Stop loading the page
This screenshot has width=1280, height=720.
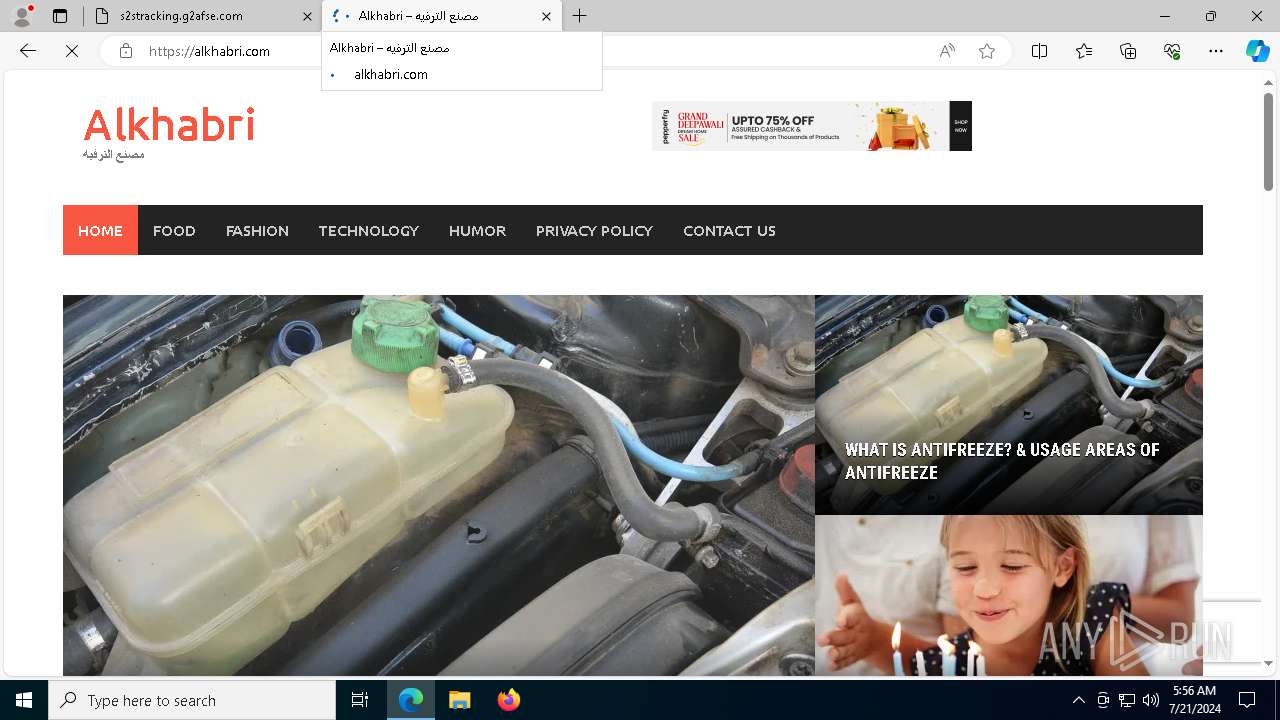72,51
